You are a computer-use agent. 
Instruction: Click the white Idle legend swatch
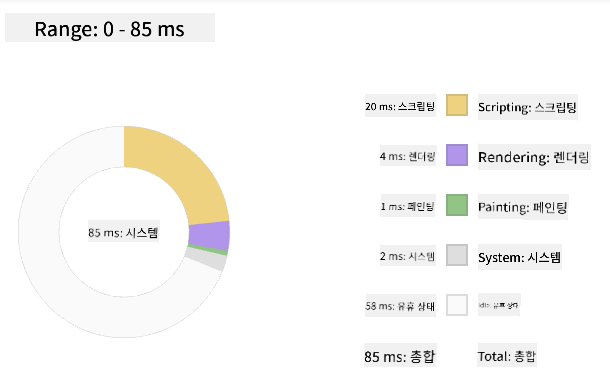(x=457, y=305)
